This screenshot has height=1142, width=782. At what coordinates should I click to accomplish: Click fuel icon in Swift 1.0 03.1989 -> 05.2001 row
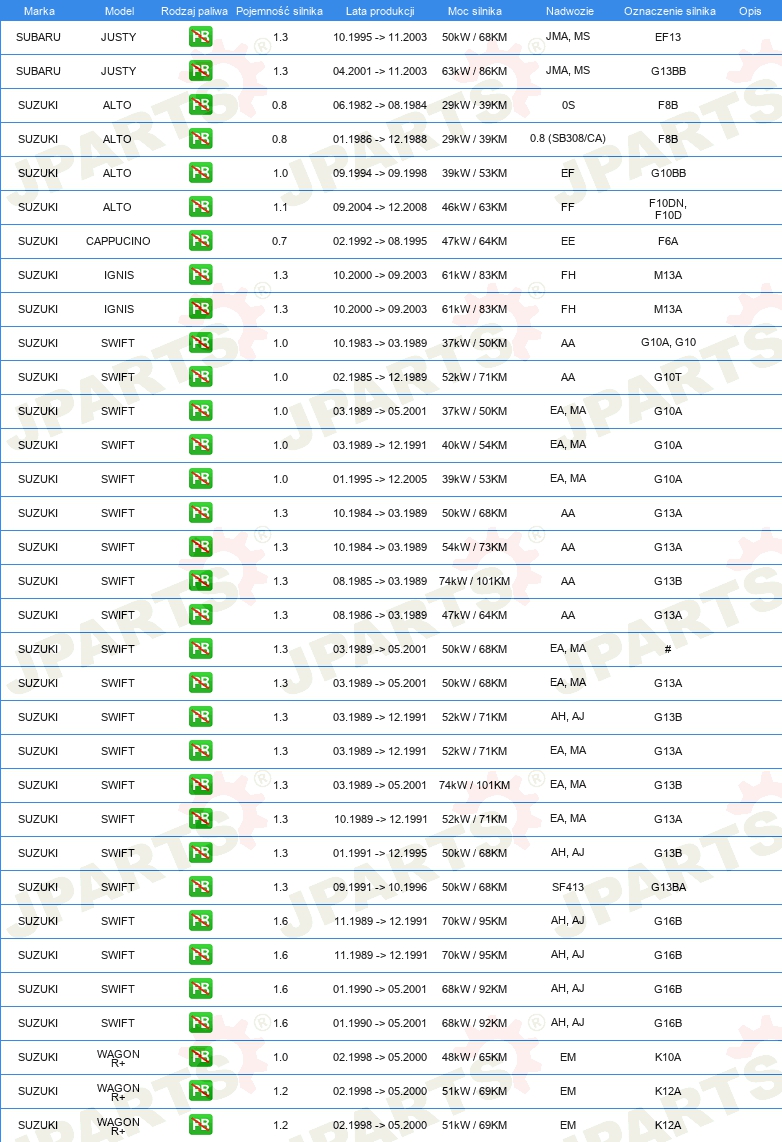[x=200, y=411]
